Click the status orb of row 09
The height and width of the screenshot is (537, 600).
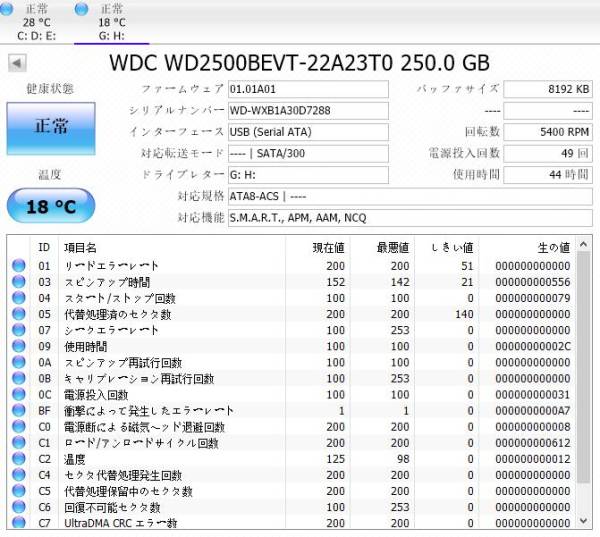point(18,346)
